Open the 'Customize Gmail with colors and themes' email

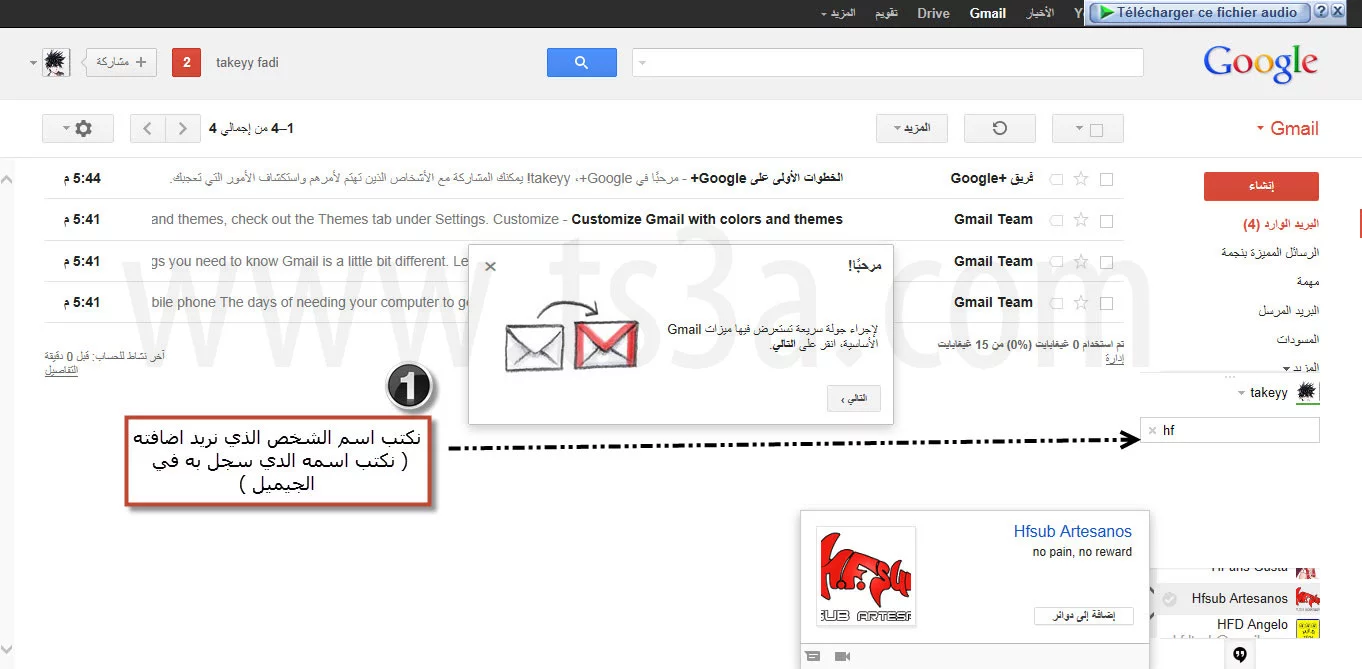point(584,220)
